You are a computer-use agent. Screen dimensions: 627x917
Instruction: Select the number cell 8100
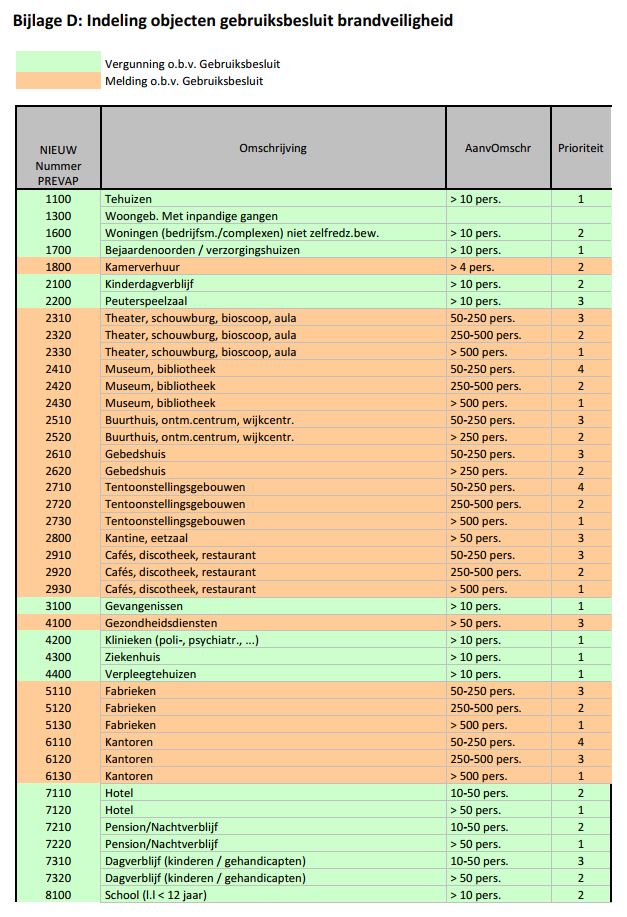point(58,894)
